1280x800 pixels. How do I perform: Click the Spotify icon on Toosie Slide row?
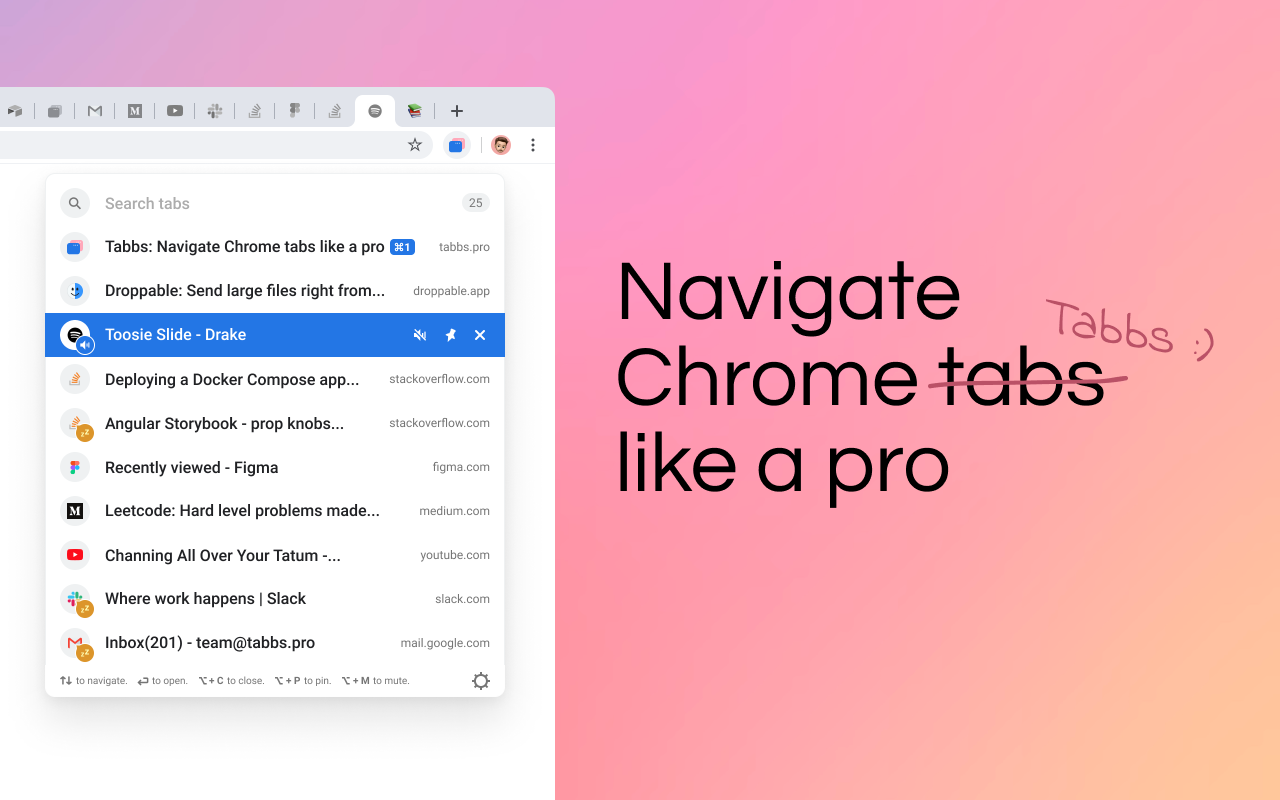tap(75, 335)
